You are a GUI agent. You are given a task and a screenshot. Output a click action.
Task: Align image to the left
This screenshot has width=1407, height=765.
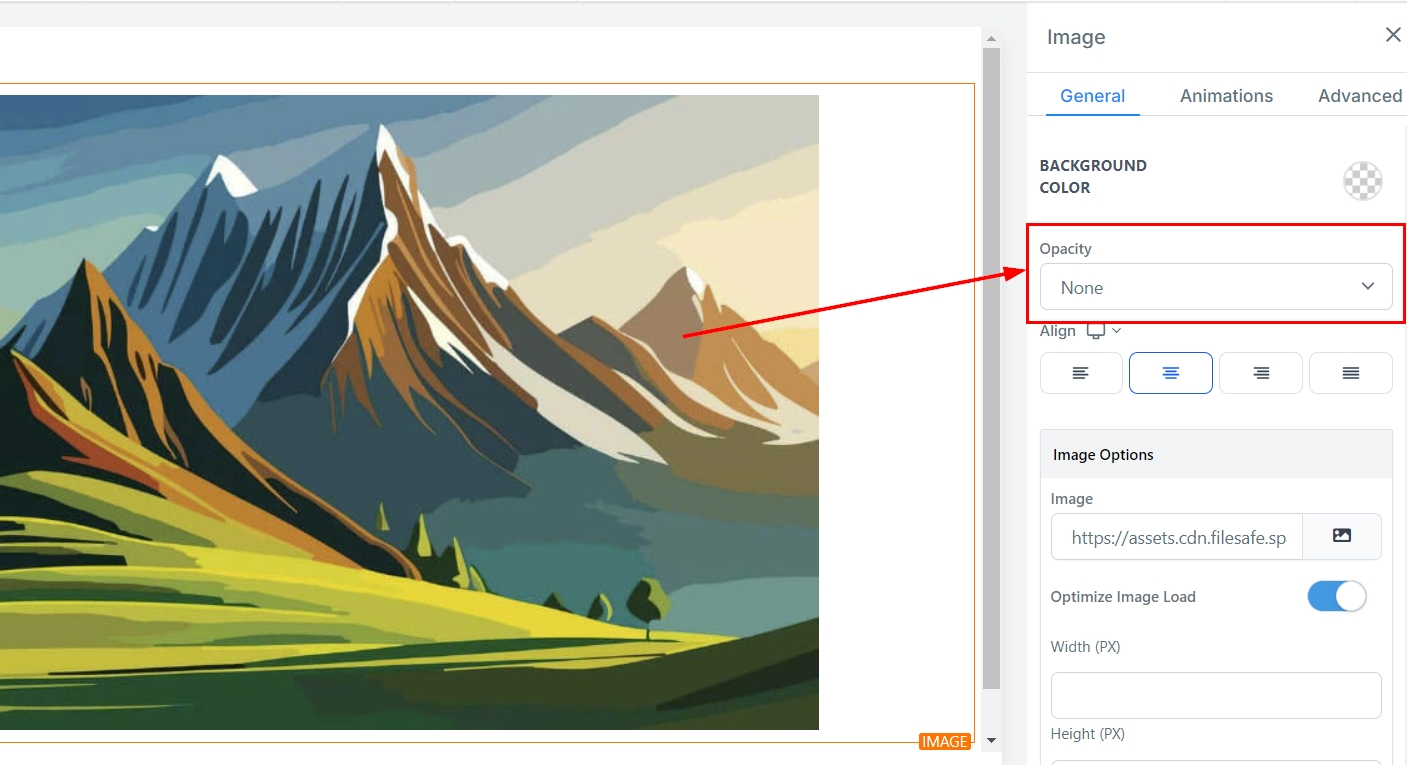pos(1081,373)
